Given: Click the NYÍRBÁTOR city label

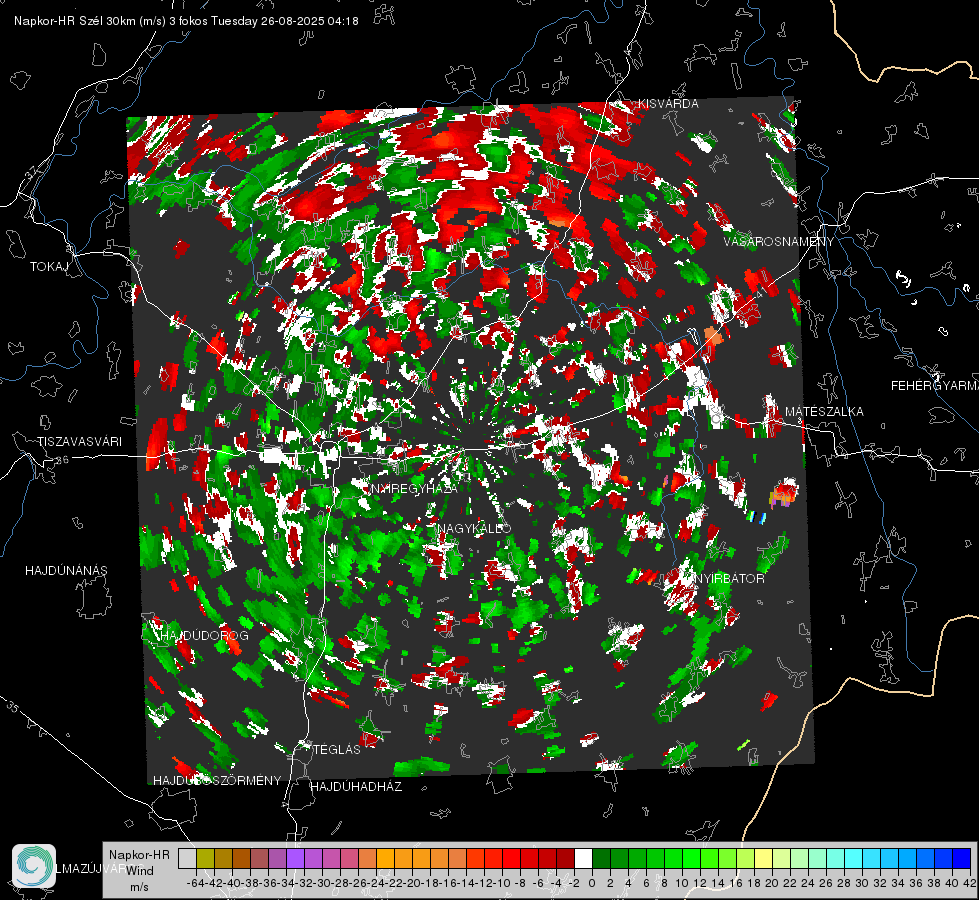Looking at the screenshot, I should tap(729, 578).
